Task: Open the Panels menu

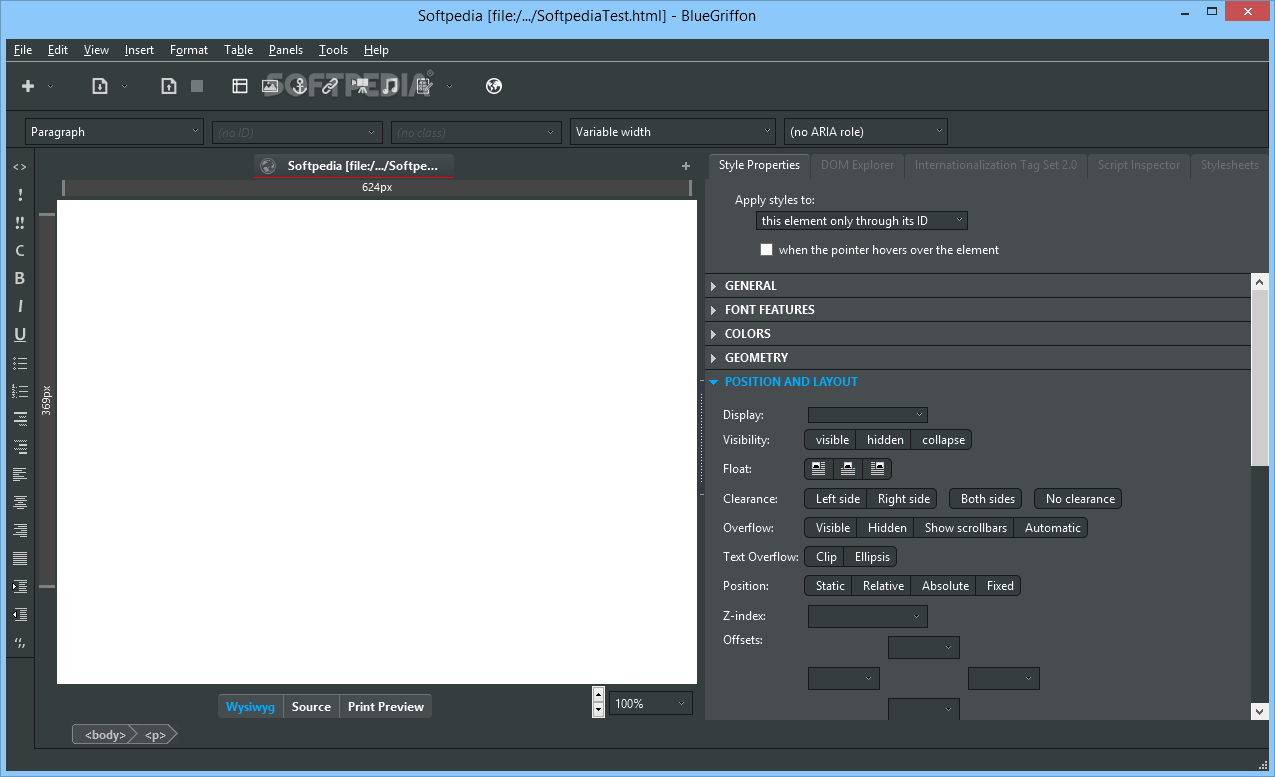Action: click(286, 50)
